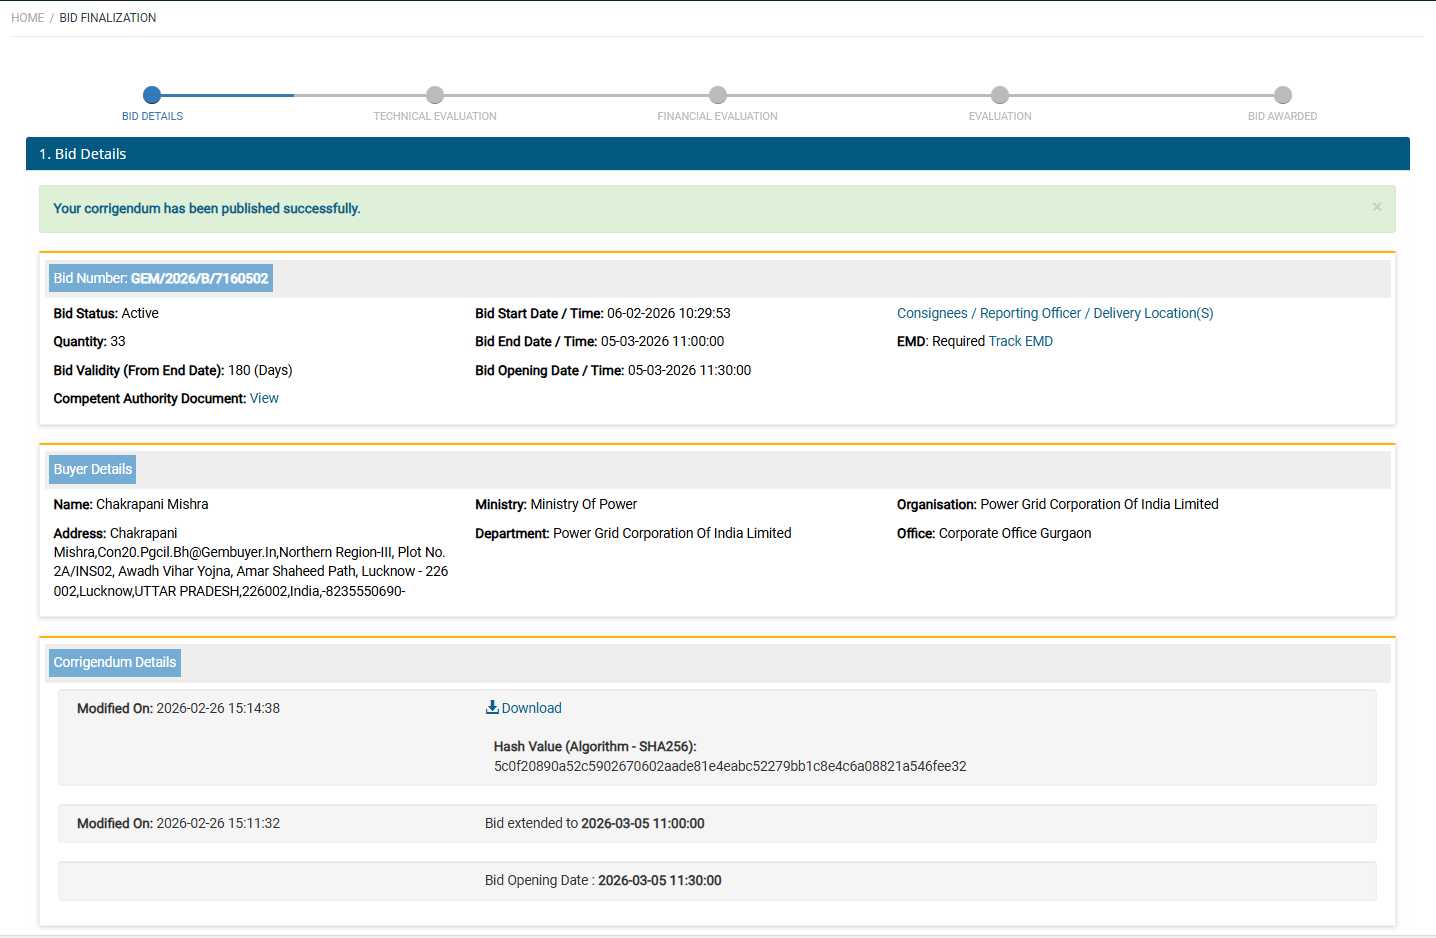Click the Bid Awarded step circle

pos(1283,95)
